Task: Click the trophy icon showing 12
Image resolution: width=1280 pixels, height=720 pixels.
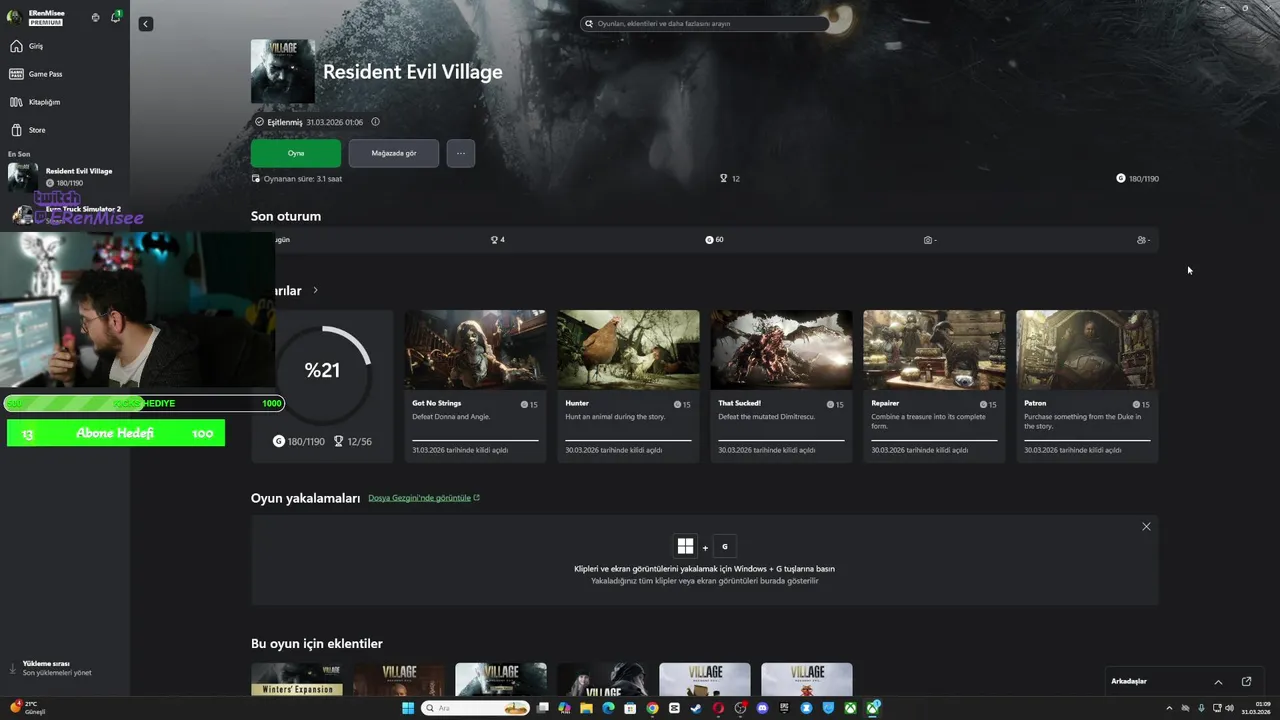Action: [x=724, y=179]
